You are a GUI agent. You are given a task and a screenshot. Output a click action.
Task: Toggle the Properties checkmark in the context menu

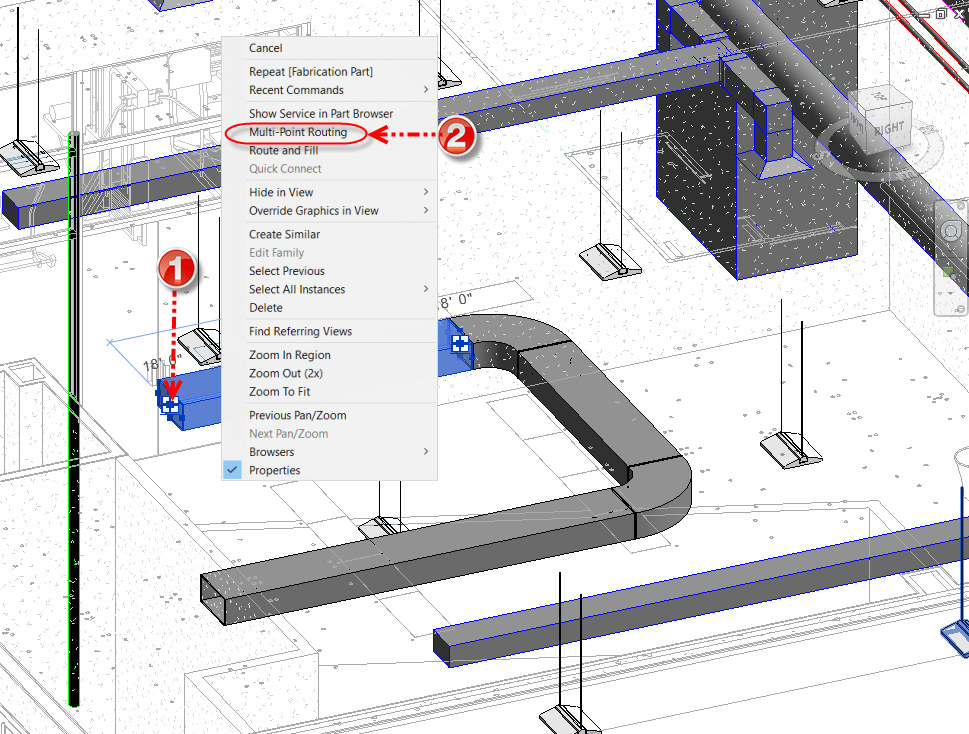click(x=232, y=470)
